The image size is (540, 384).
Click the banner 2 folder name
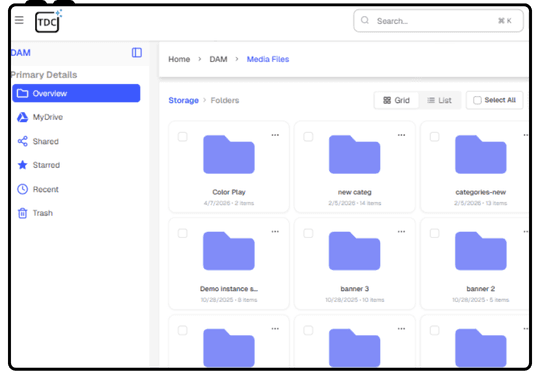click(481, 289)
